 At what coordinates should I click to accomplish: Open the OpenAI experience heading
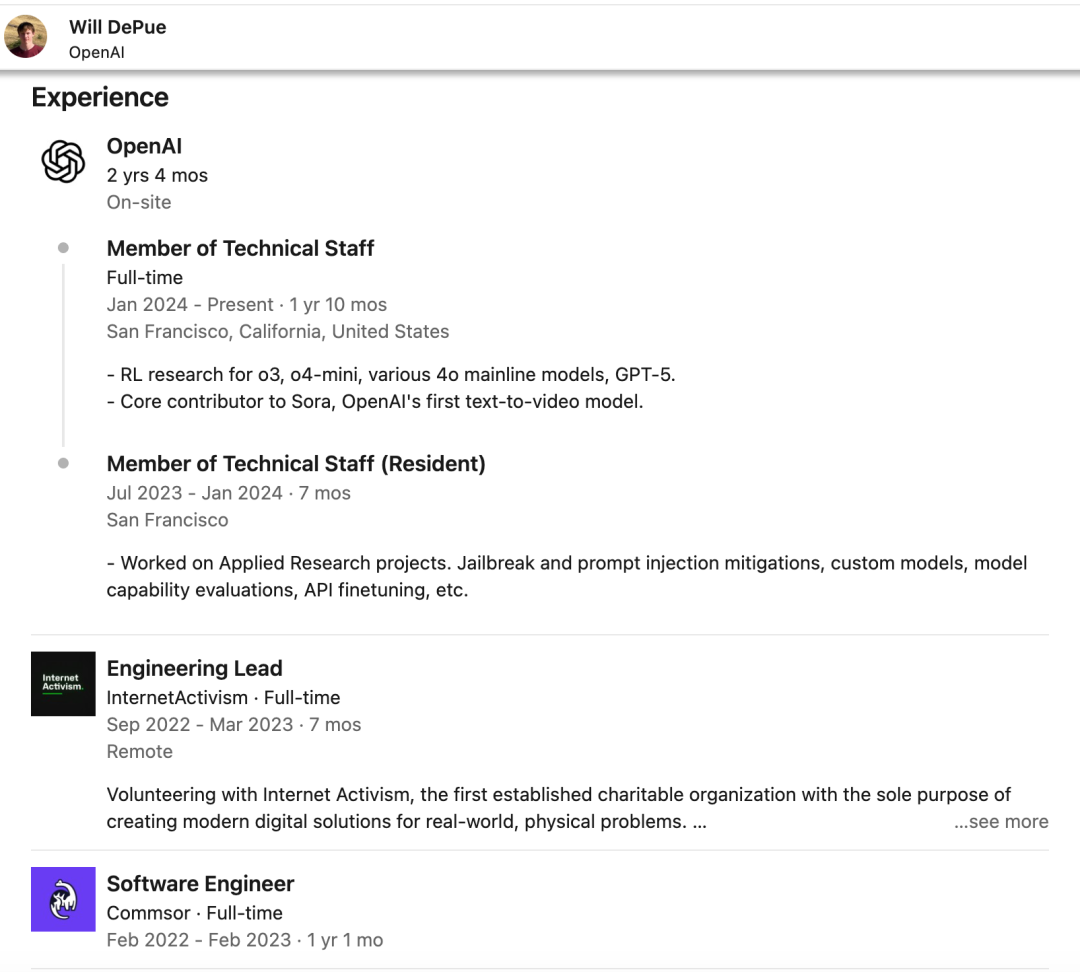point(144,147)
